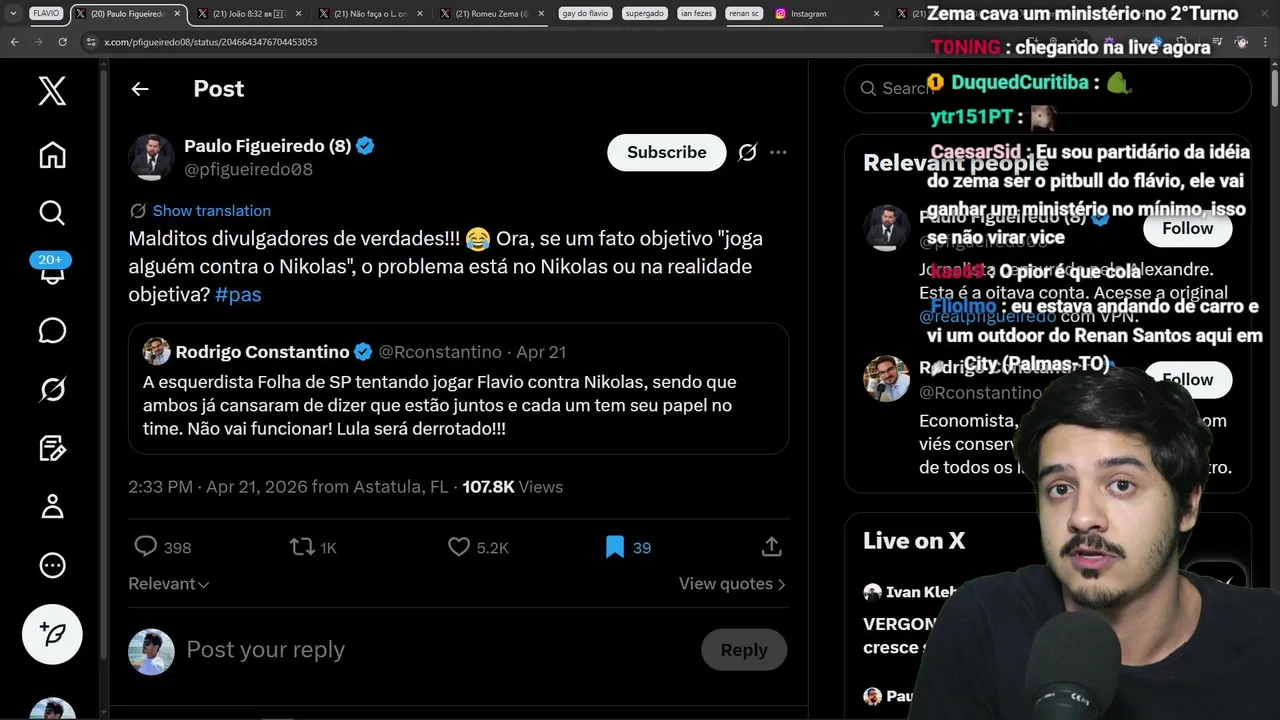Image resolution: width=1280 pixels, height=720 pixels.
Task: Click the share icon on the post
Action: (x=771, y=547)
